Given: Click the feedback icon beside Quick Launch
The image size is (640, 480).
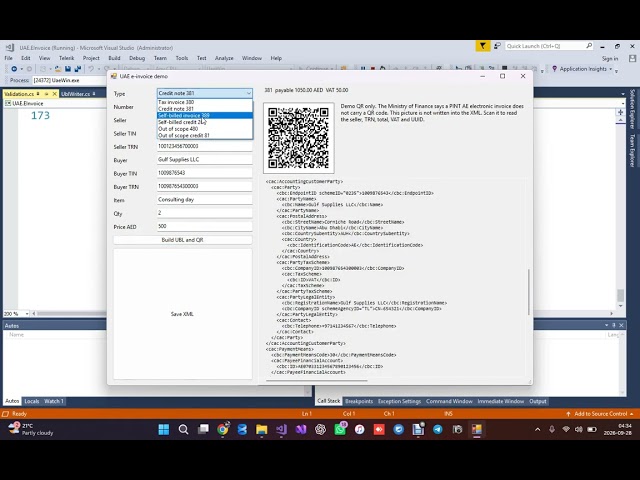Looking at the screenshot, I should 497,46.
